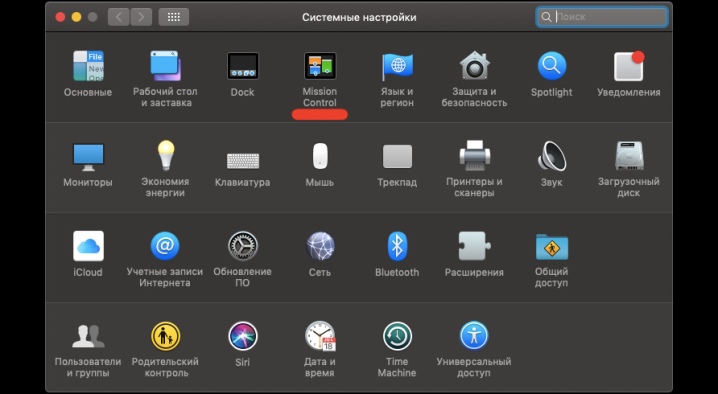This screenshot has height=394, width=718.
Task: Click the show all grid button
Action: click(x=174, y=17)
